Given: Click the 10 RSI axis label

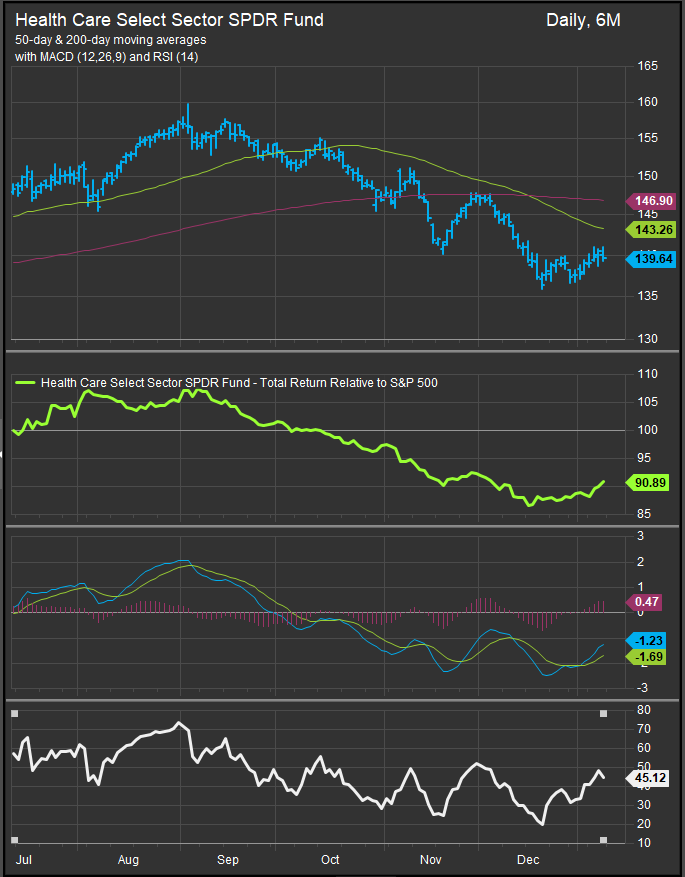Looking at the screenshot, I should (x=644, y=843).
